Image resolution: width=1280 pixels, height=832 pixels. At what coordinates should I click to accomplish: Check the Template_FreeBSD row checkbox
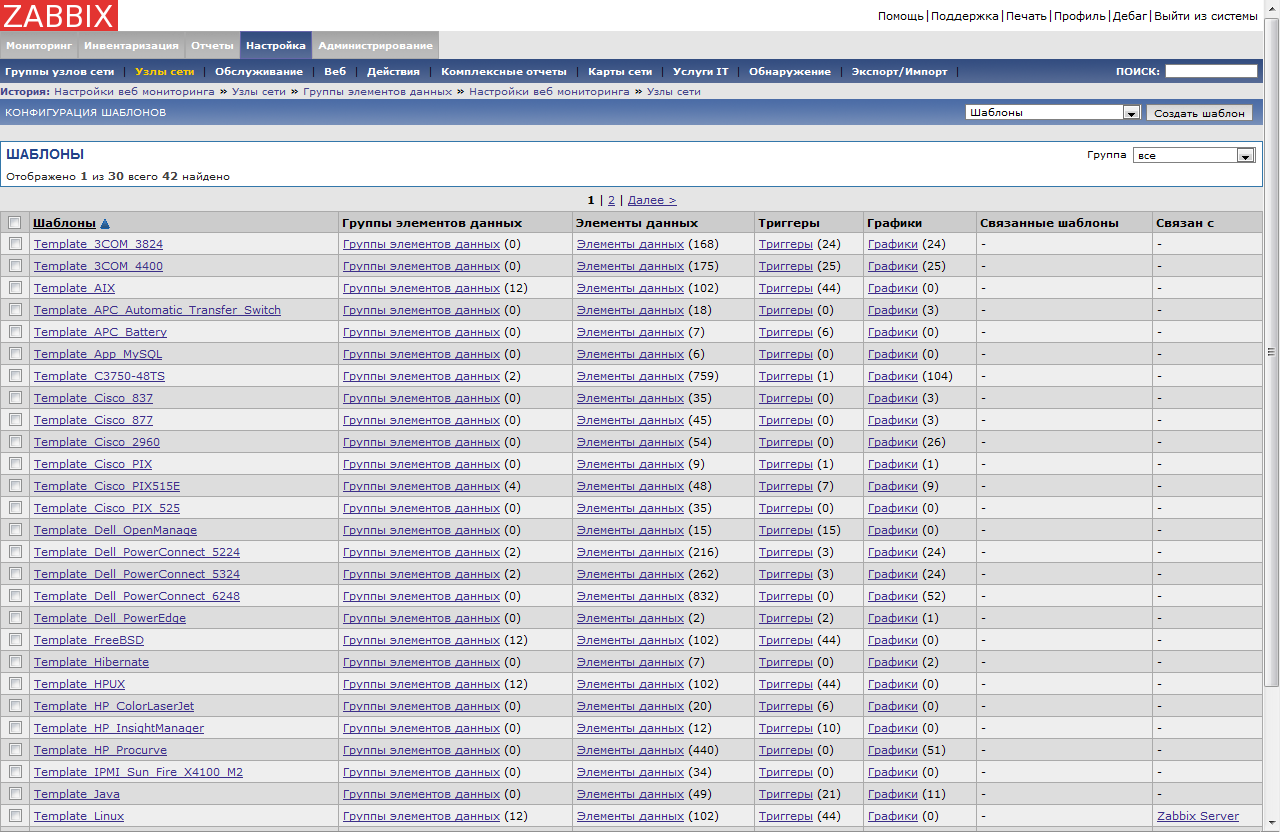15,640
